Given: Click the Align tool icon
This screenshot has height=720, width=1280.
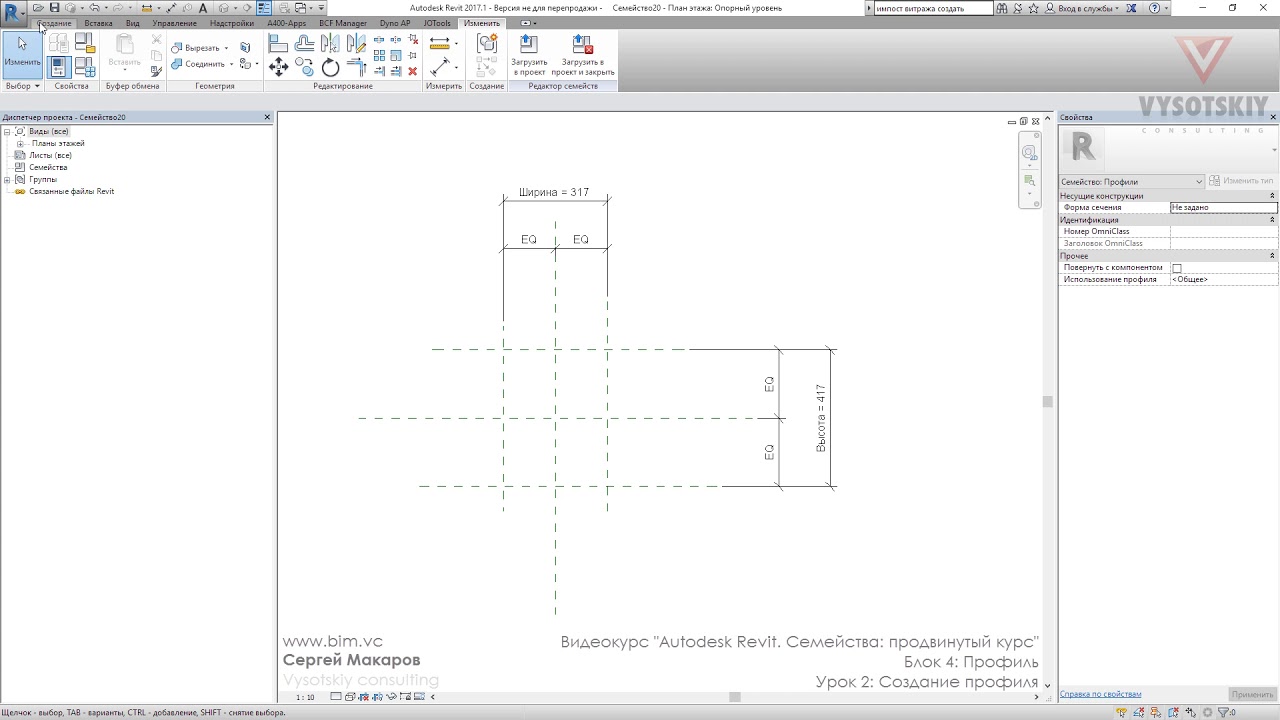Looking at the screenshot, I should point(279,44).
